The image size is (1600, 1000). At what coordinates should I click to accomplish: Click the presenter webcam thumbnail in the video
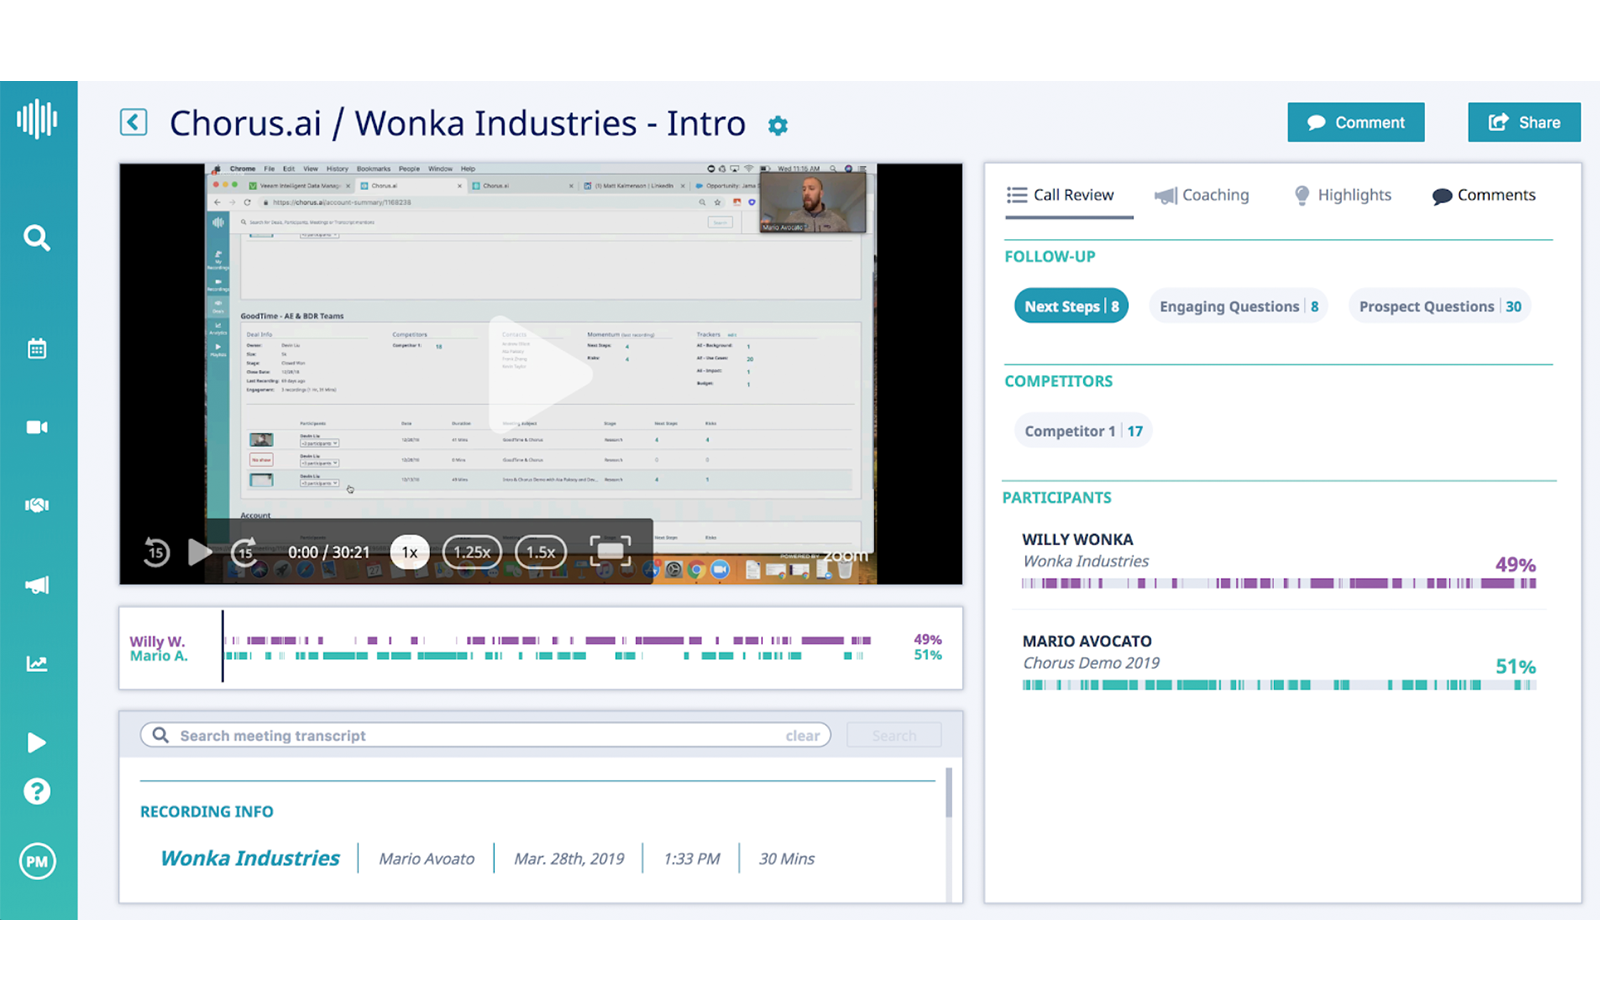pos(813,203)
